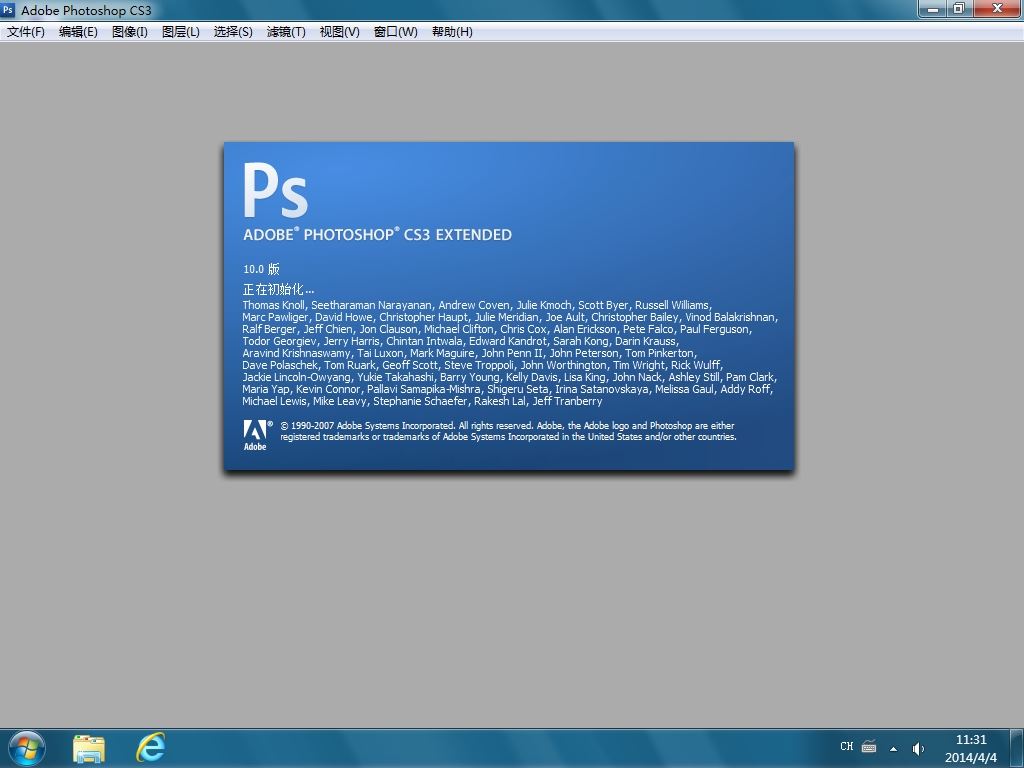This screenshot has height=768, width=1024.
Task: Click the large Ps logo on the splash screen
Action: click(275, 190)
